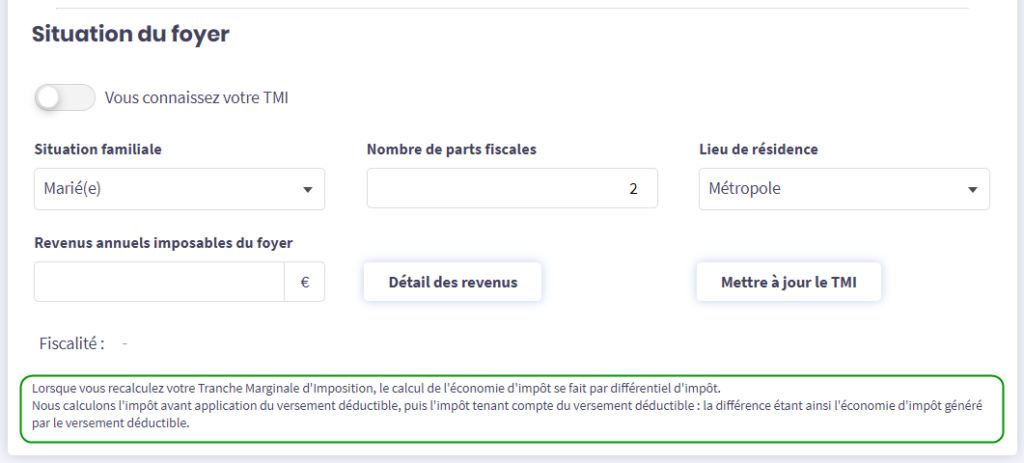Click the "Situation du foyer" heading
The width and height of the screenshot is (1024, 463).
130,34
